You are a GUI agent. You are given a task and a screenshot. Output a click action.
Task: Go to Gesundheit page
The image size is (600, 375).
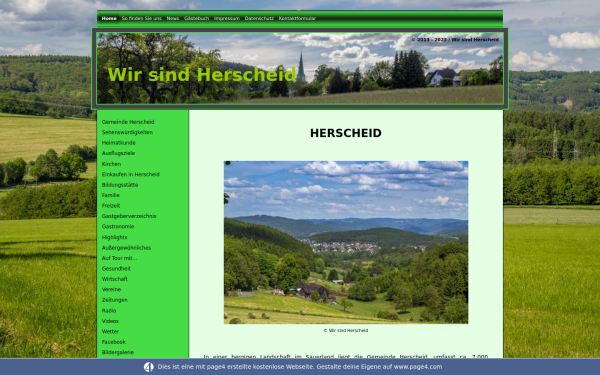click(x=116, y=269)
